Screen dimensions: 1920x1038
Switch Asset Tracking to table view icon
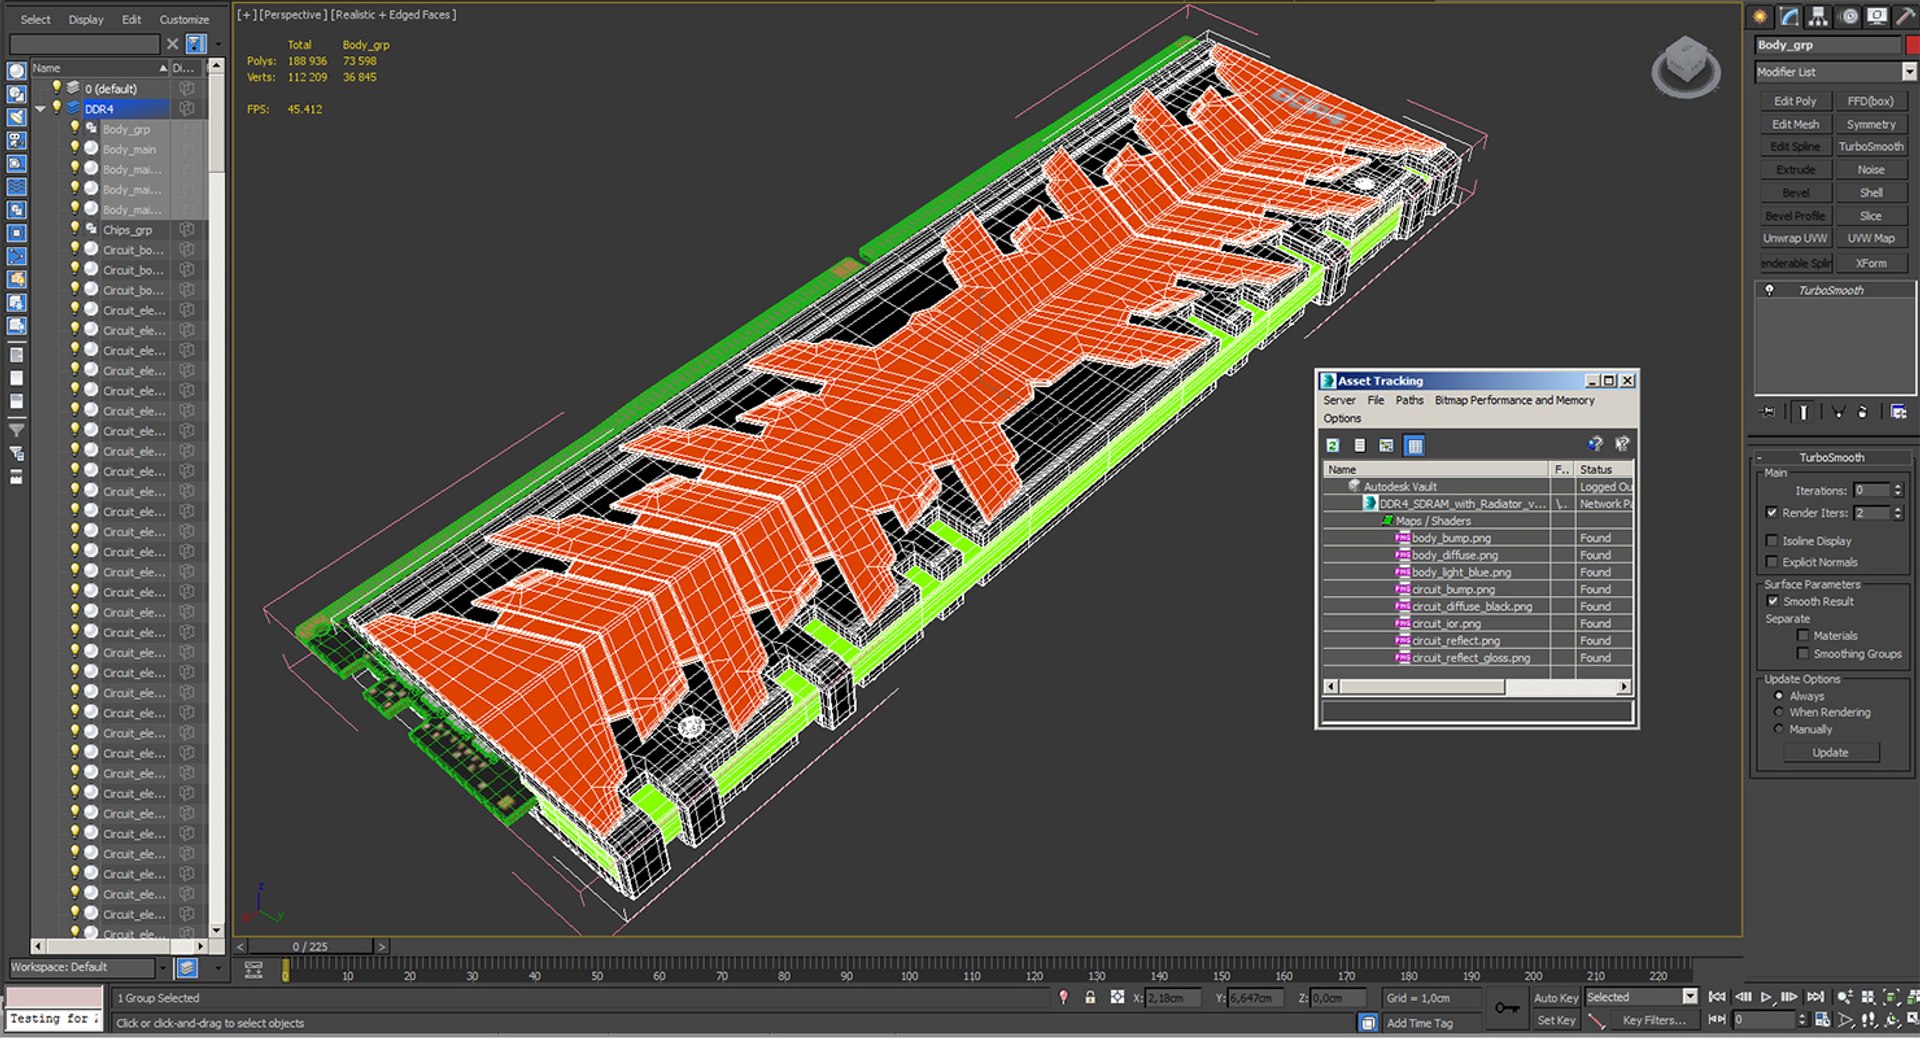(x=1414, y=445)
